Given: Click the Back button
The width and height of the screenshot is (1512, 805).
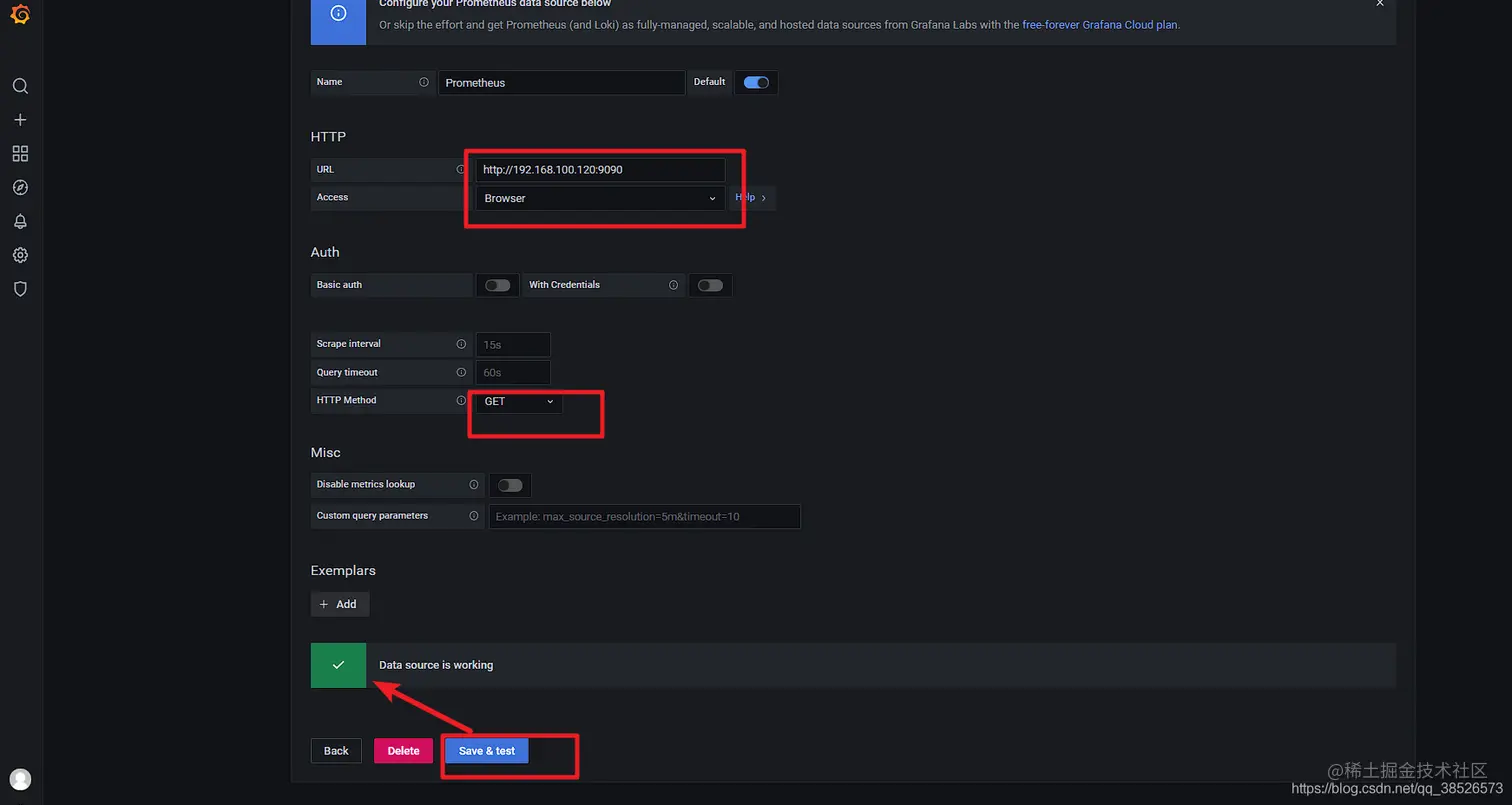Looking at the screenshot, I should (336, 751).
